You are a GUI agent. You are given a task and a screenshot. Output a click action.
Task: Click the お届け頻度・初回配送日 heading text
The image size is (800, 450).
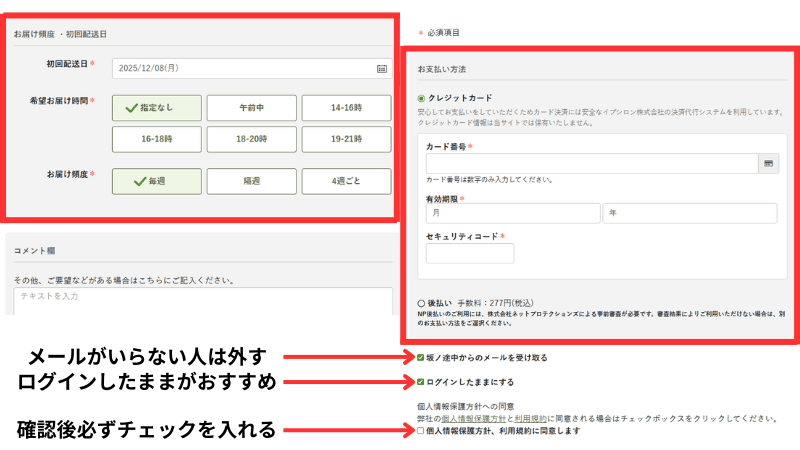pos(60,34)
